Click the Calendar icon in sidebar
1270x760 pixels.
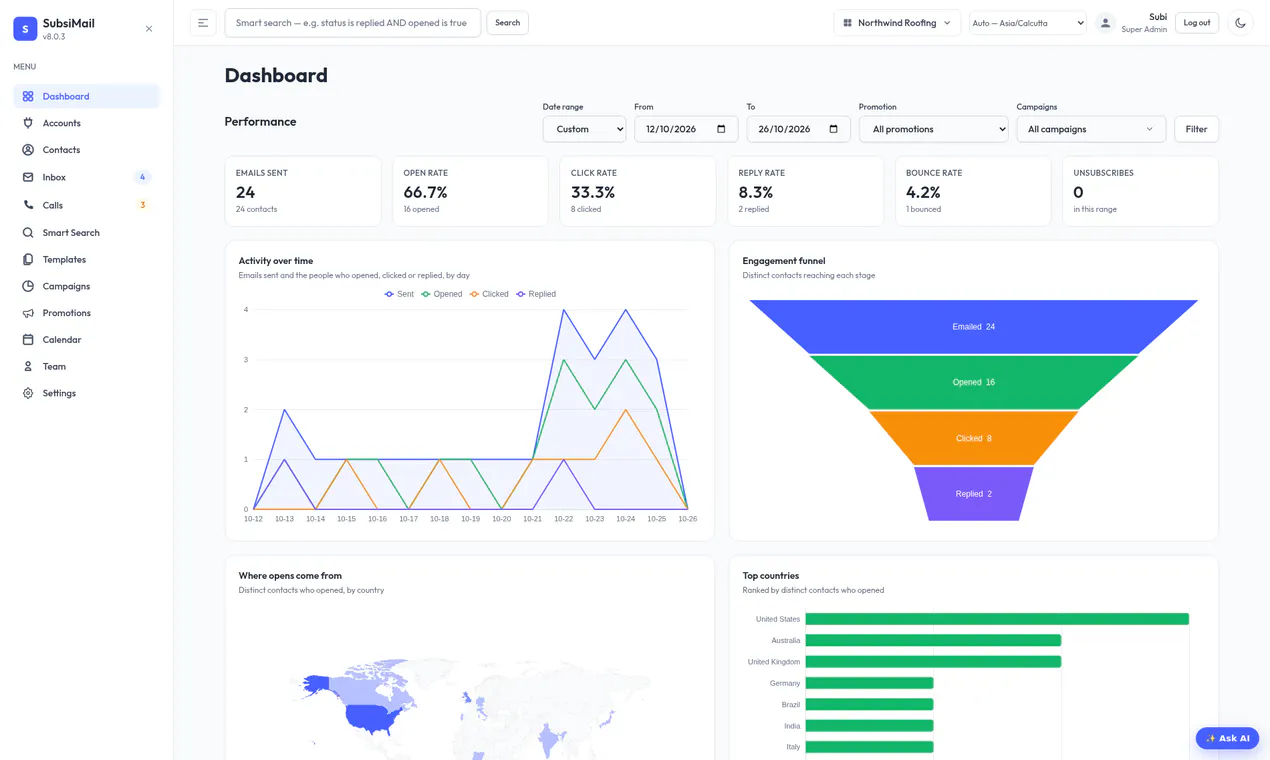coord(28,340)
